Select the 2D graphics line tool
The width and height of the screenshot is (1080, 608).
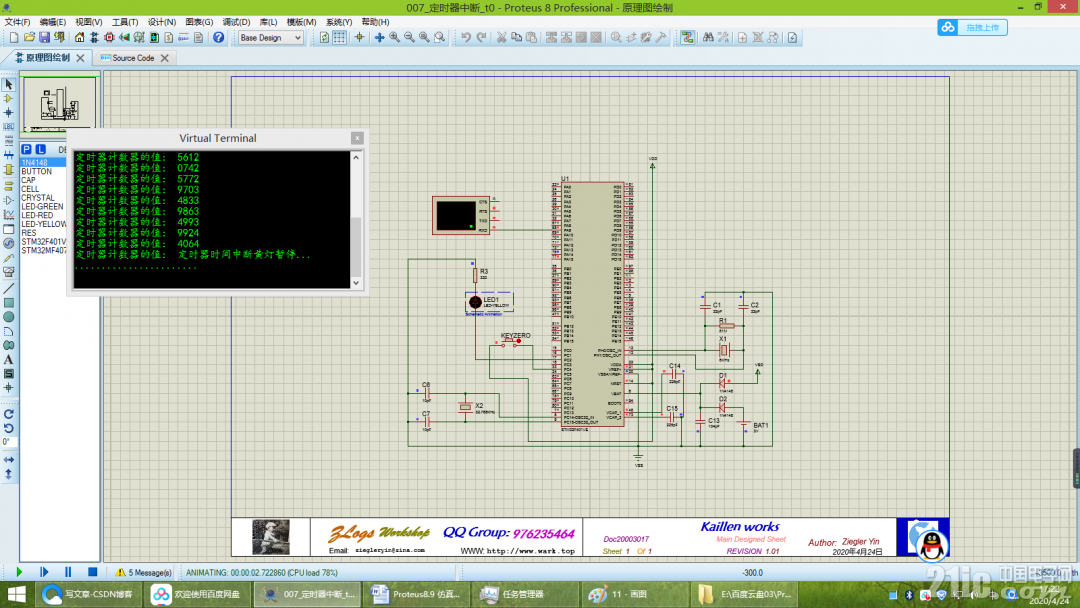pos(8,289)
